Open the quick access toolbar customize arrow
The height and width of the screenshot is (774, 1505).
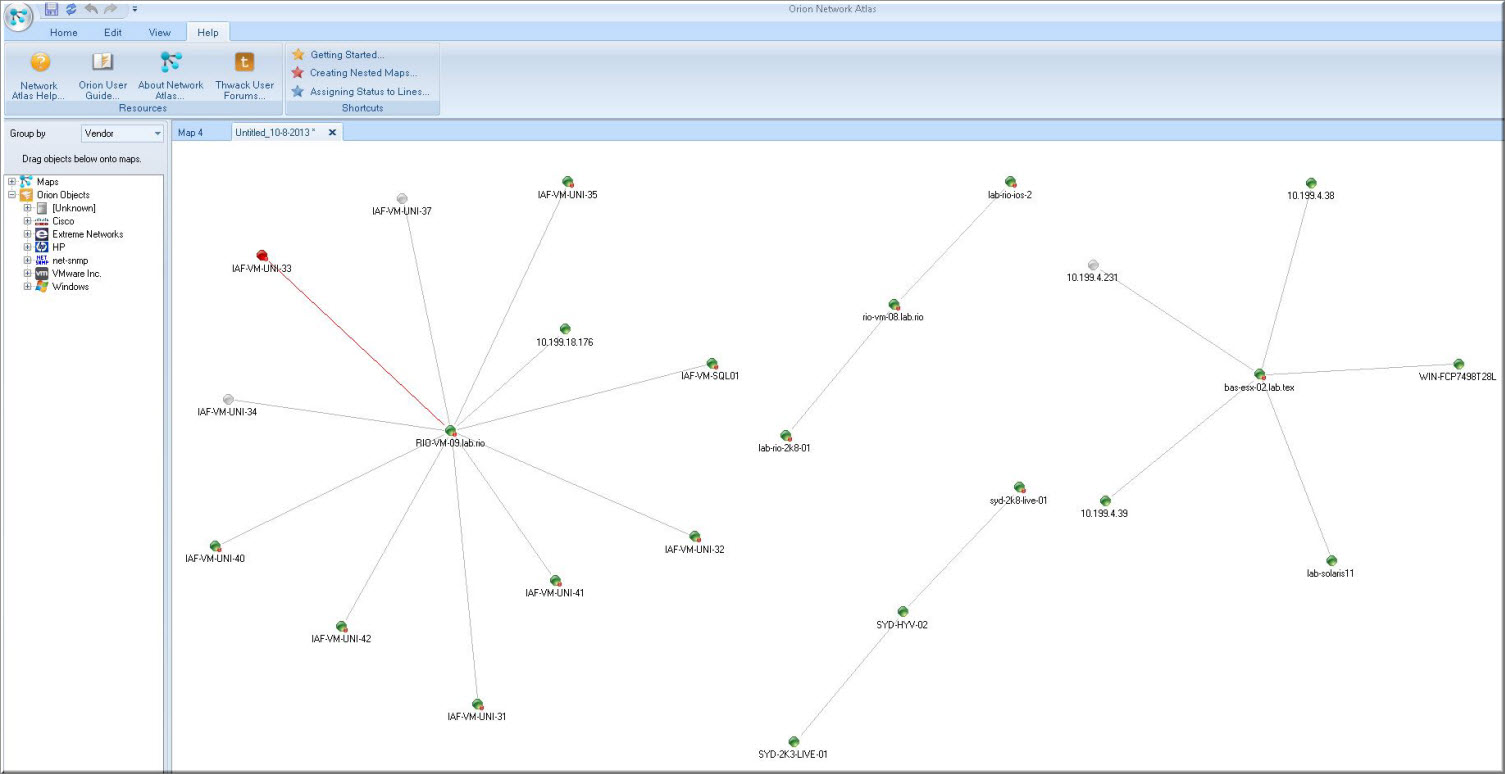134,9
